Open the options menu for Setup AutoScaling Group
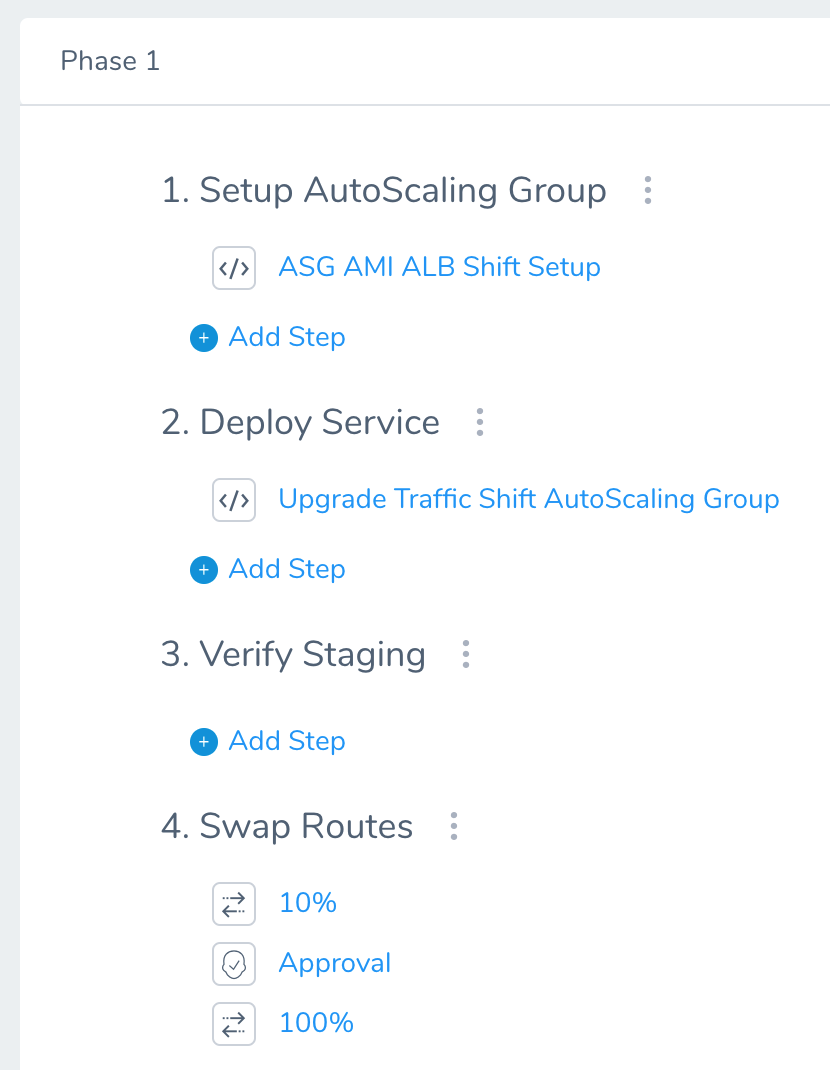 pos(648,190)
